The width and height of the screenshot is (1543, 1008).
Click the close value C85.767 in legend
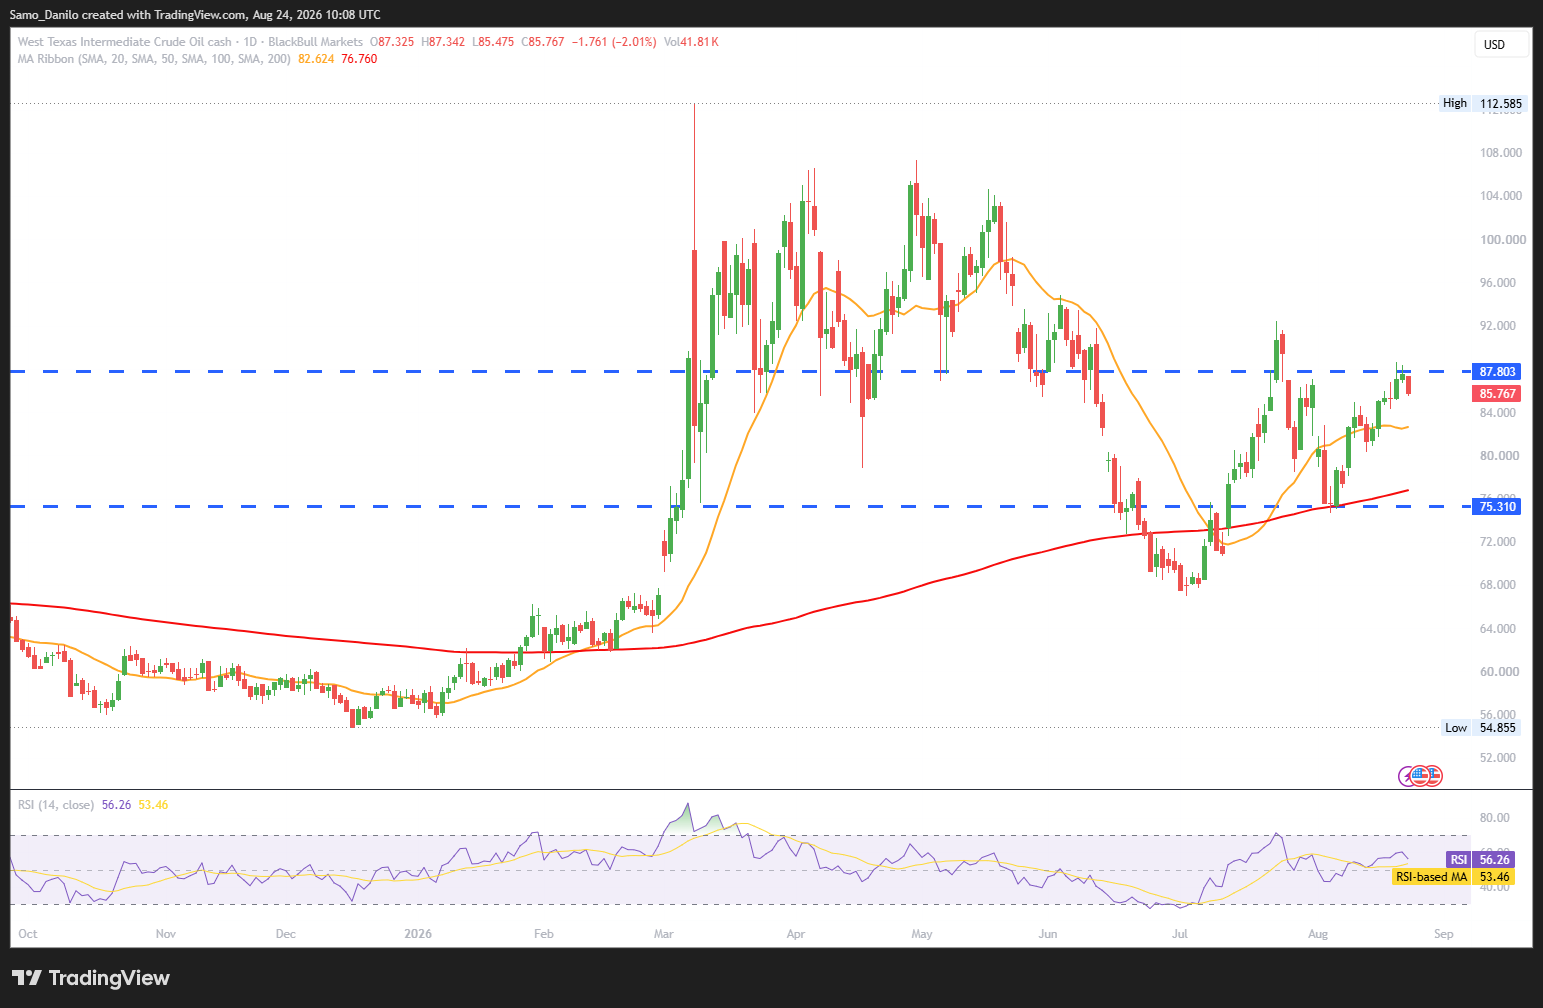click(542, 42)
